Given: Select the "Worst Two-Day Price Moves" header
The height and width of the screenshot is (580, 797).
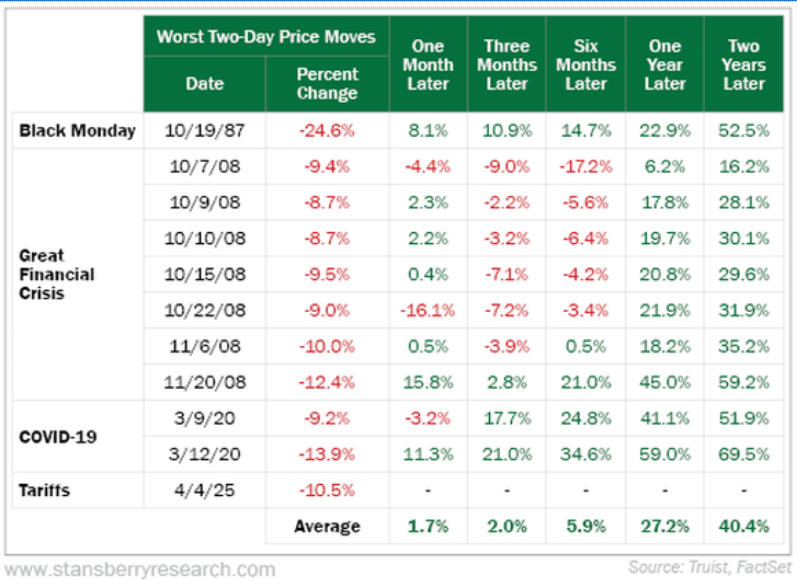Looking at the screenshot, I should pos(266,37).
